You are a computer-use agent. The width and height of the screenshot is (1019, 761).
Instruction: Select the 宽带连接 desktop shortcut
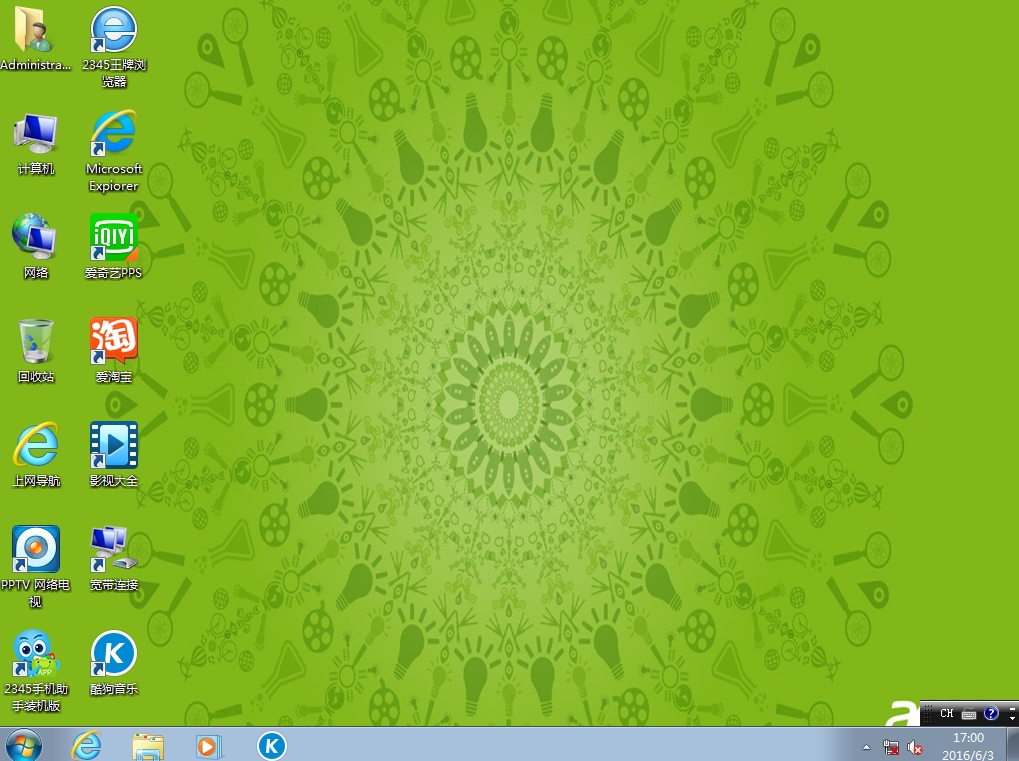point(114,559)
